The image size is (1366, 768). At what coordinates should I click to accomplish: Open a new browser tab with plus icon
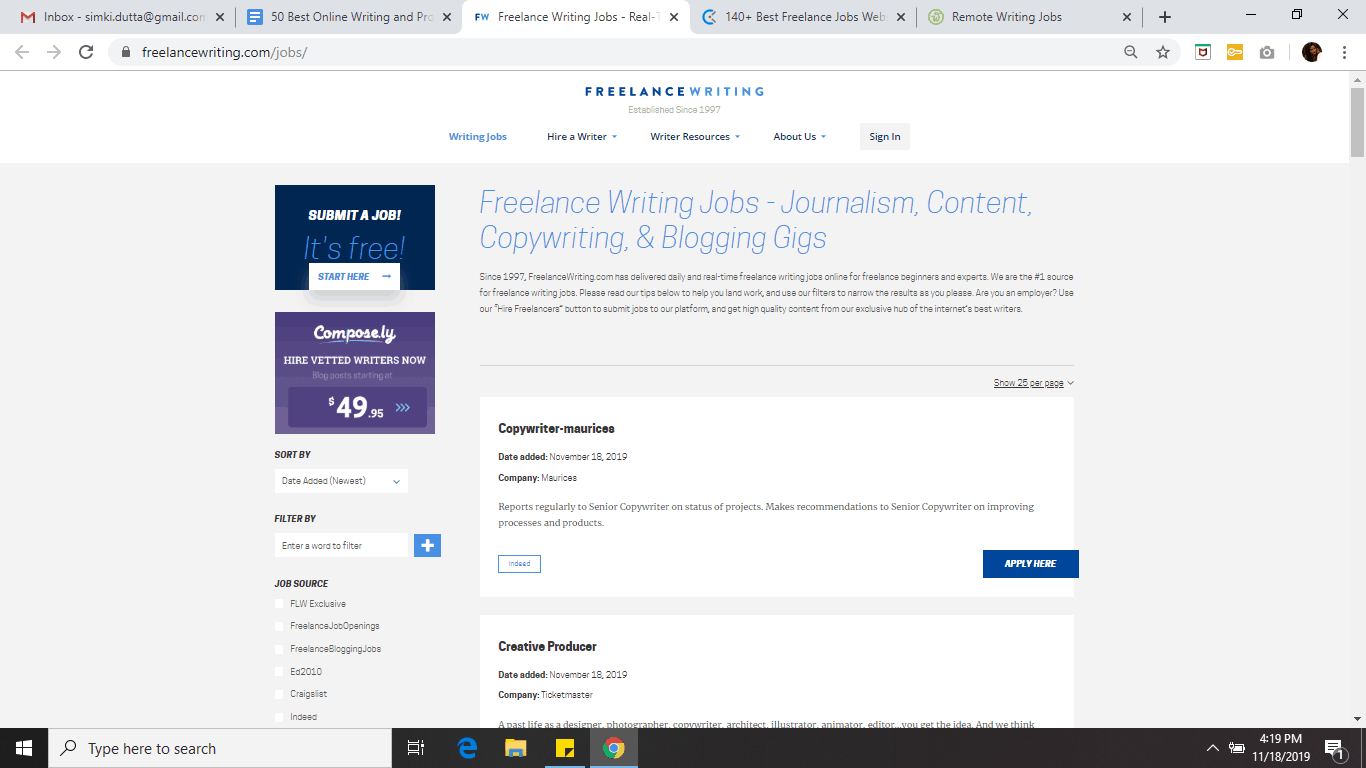pyautogui.click(x=1164, y=17)
